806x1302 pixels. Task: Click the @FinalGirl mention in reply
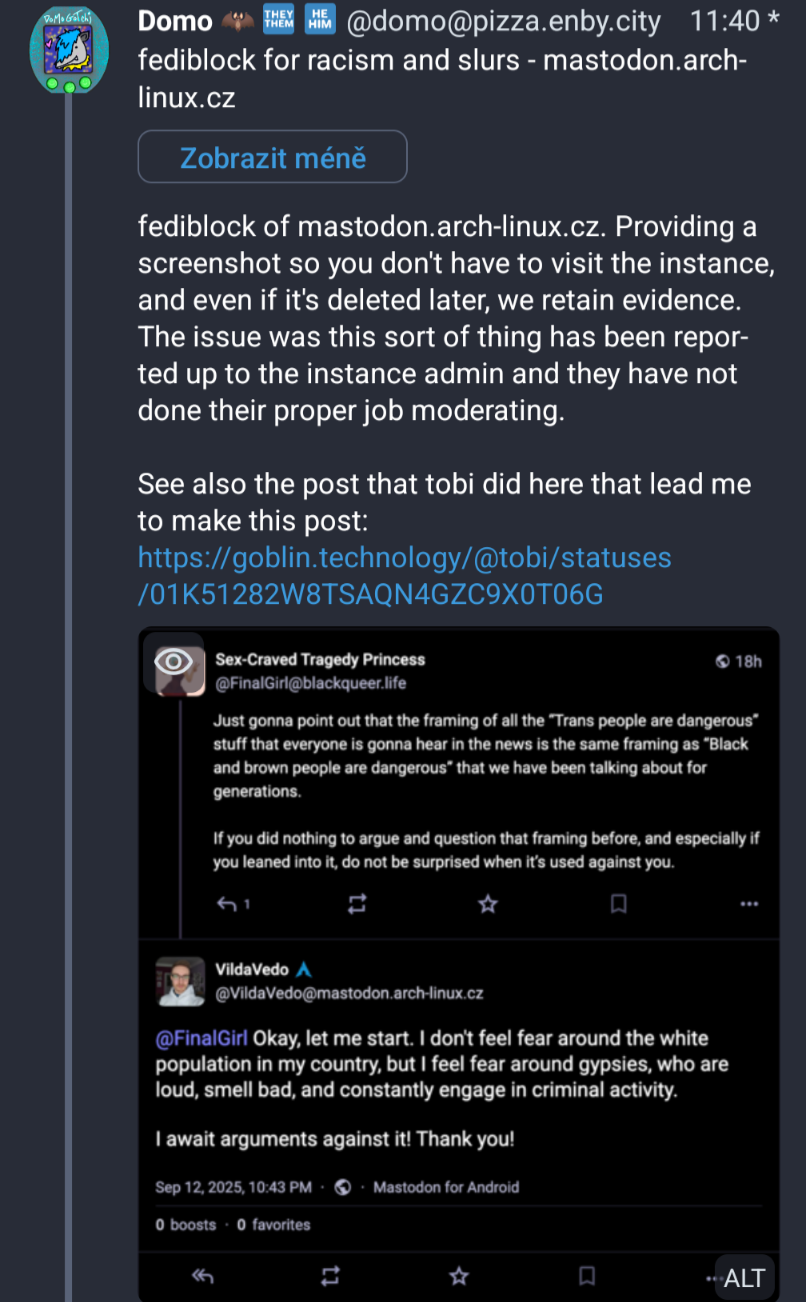[201, 1037]
